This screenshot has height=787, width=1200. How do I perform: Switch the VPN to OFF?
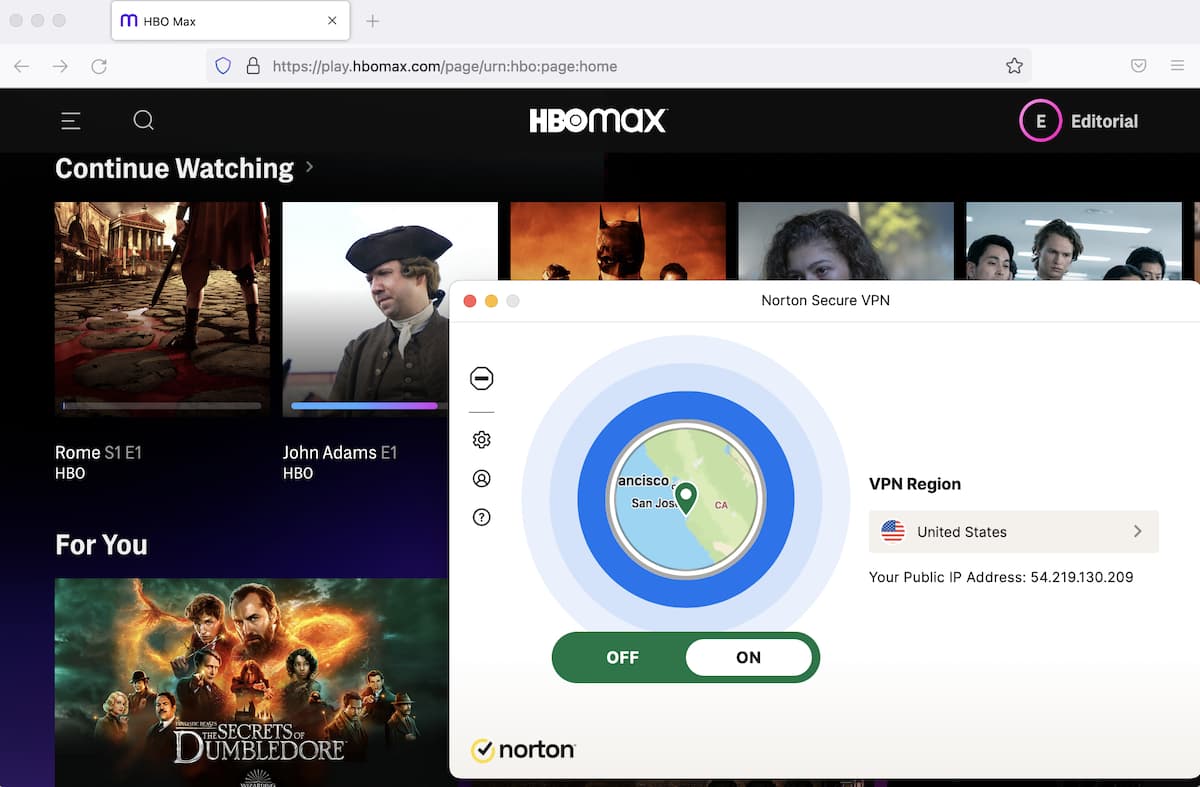point(622,657)
